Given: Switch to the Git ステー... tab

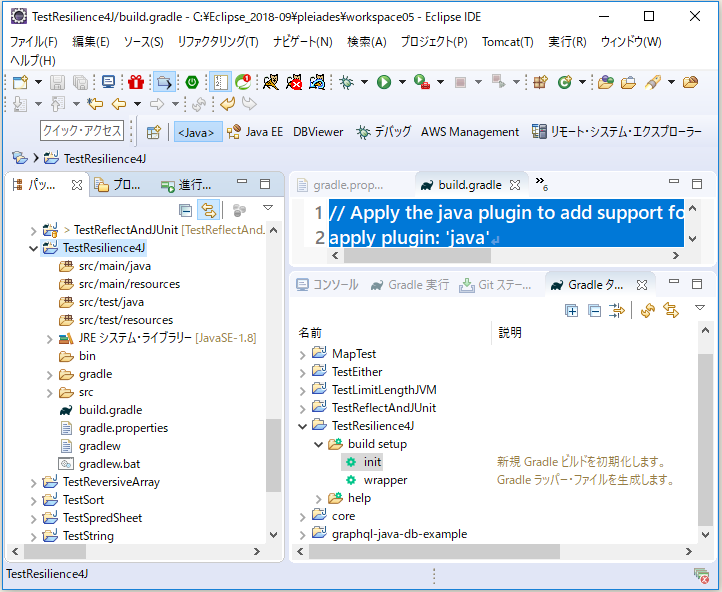Looking at the screenshot, I should [495, 285].
